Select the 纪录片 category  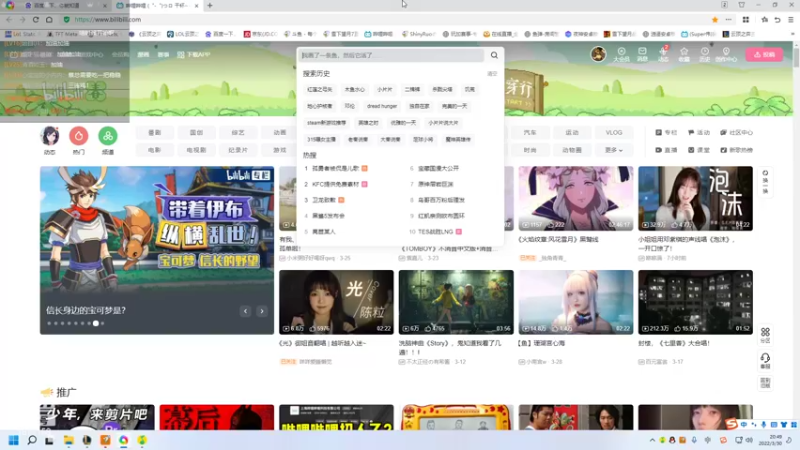point(238,150)
